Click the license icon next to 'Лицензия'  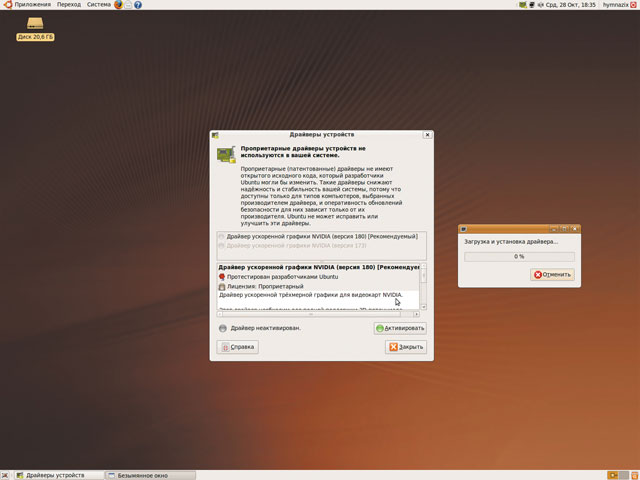click(x=222, y=287)
